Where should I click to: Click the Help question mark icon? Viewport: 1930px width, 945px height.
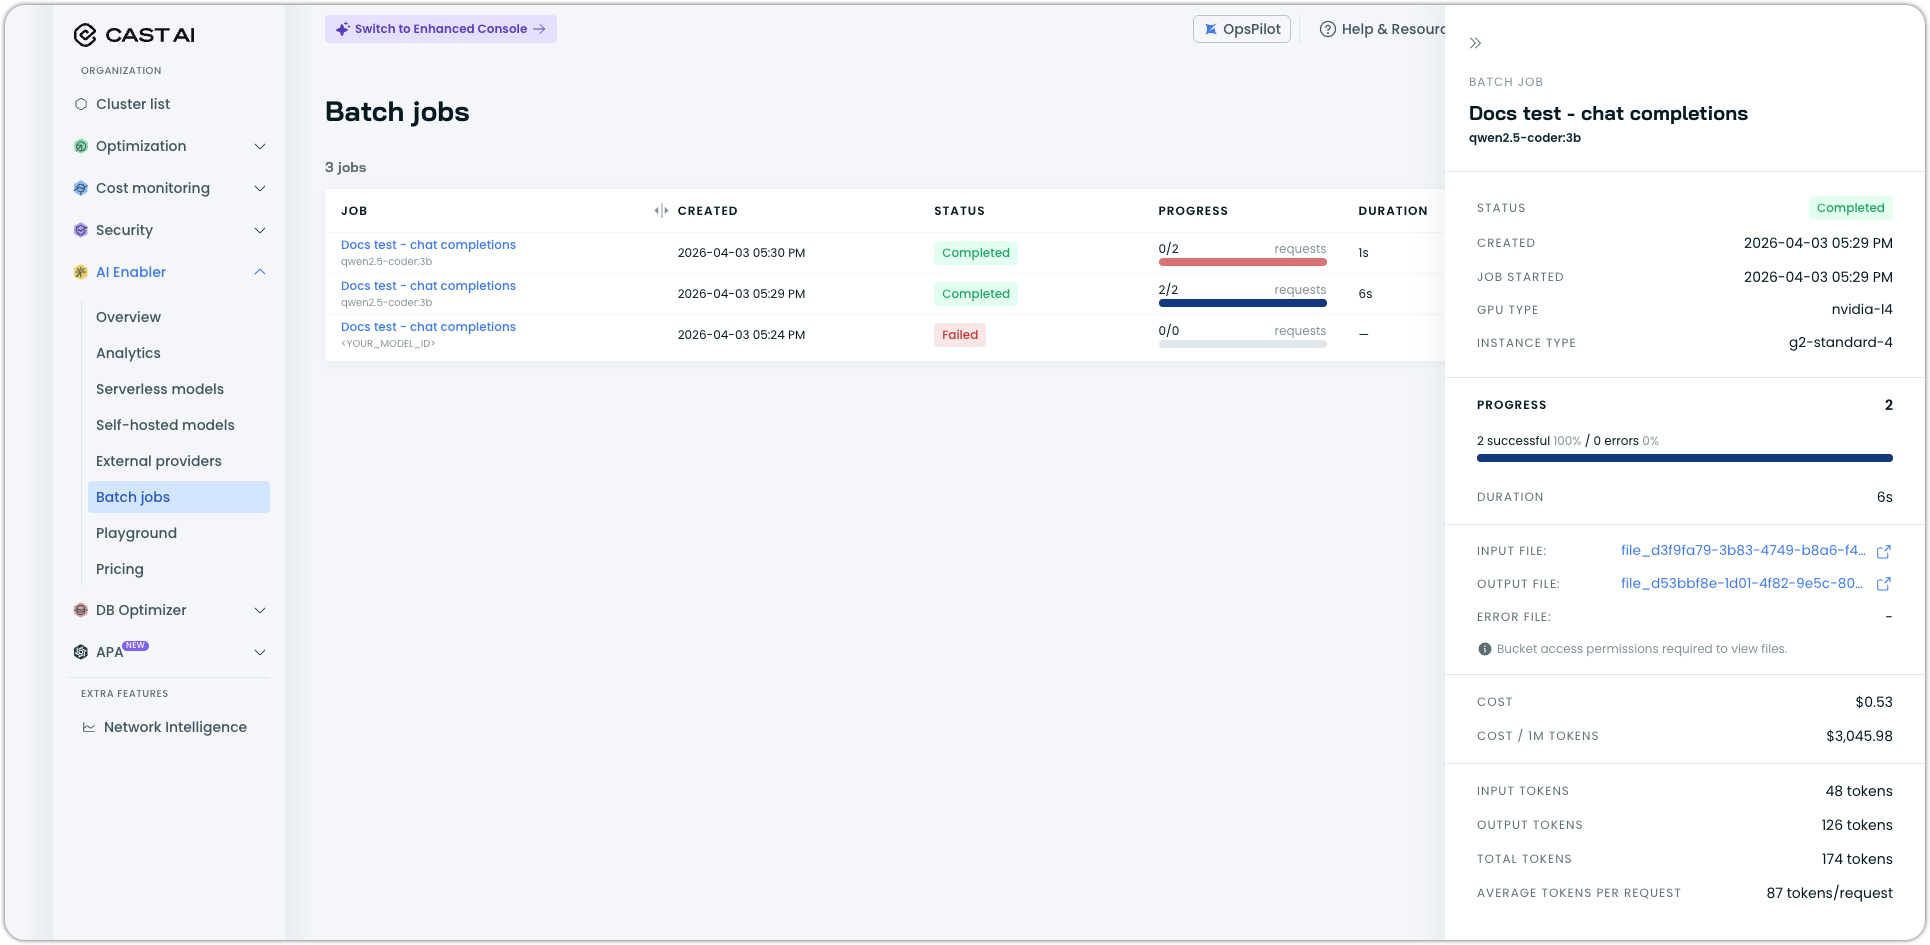[x=1328, y=29]
